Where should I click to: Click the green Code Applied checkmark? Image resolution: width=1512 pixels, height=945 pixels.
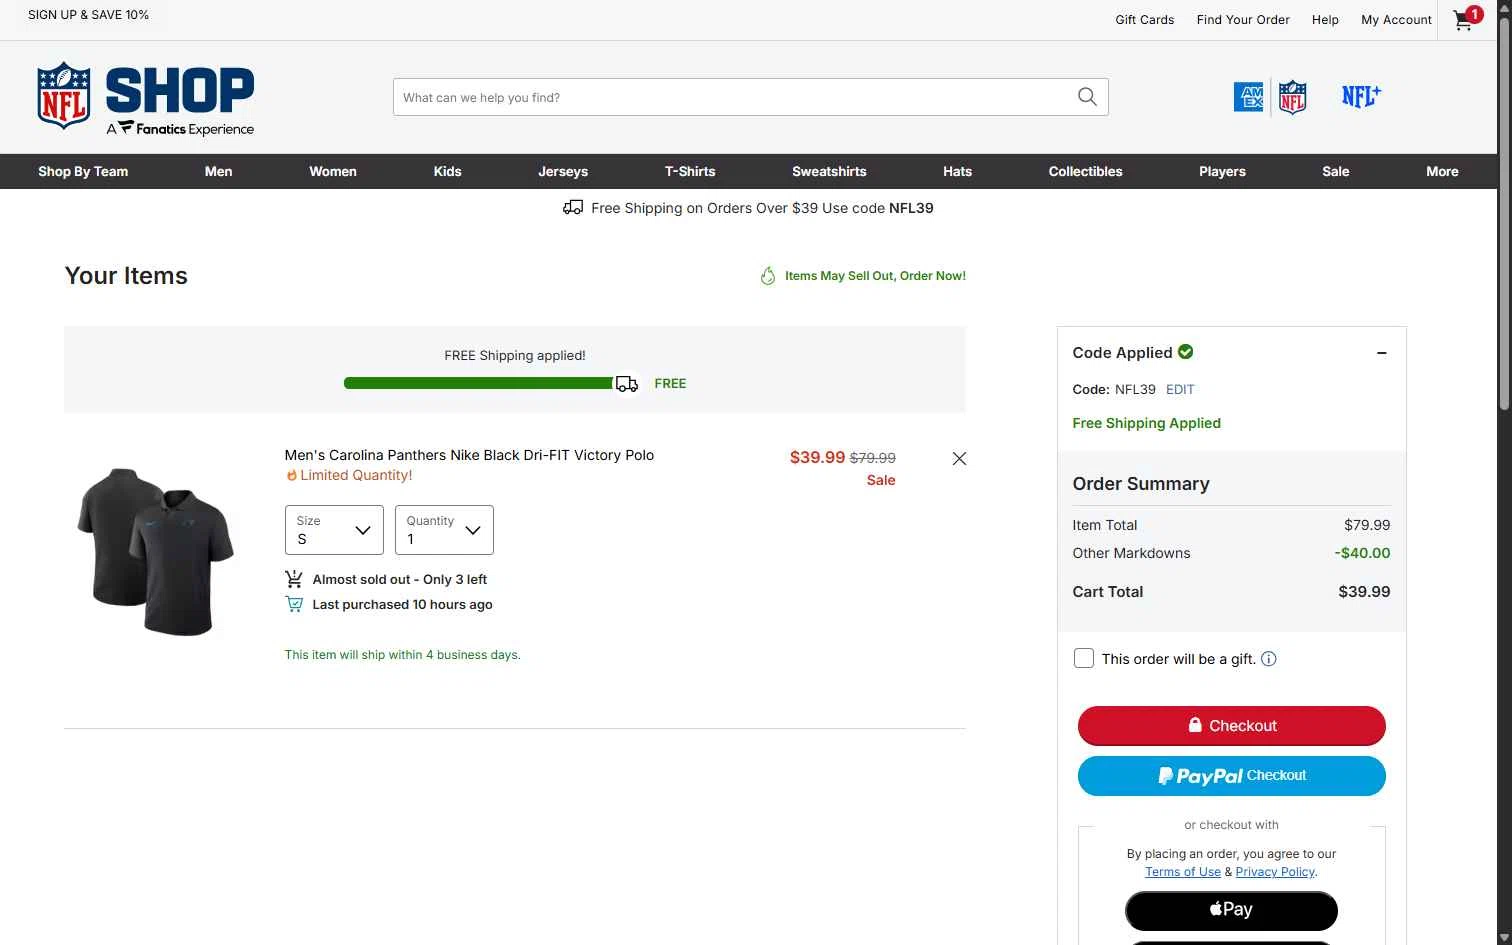[x=1186, y=352]
